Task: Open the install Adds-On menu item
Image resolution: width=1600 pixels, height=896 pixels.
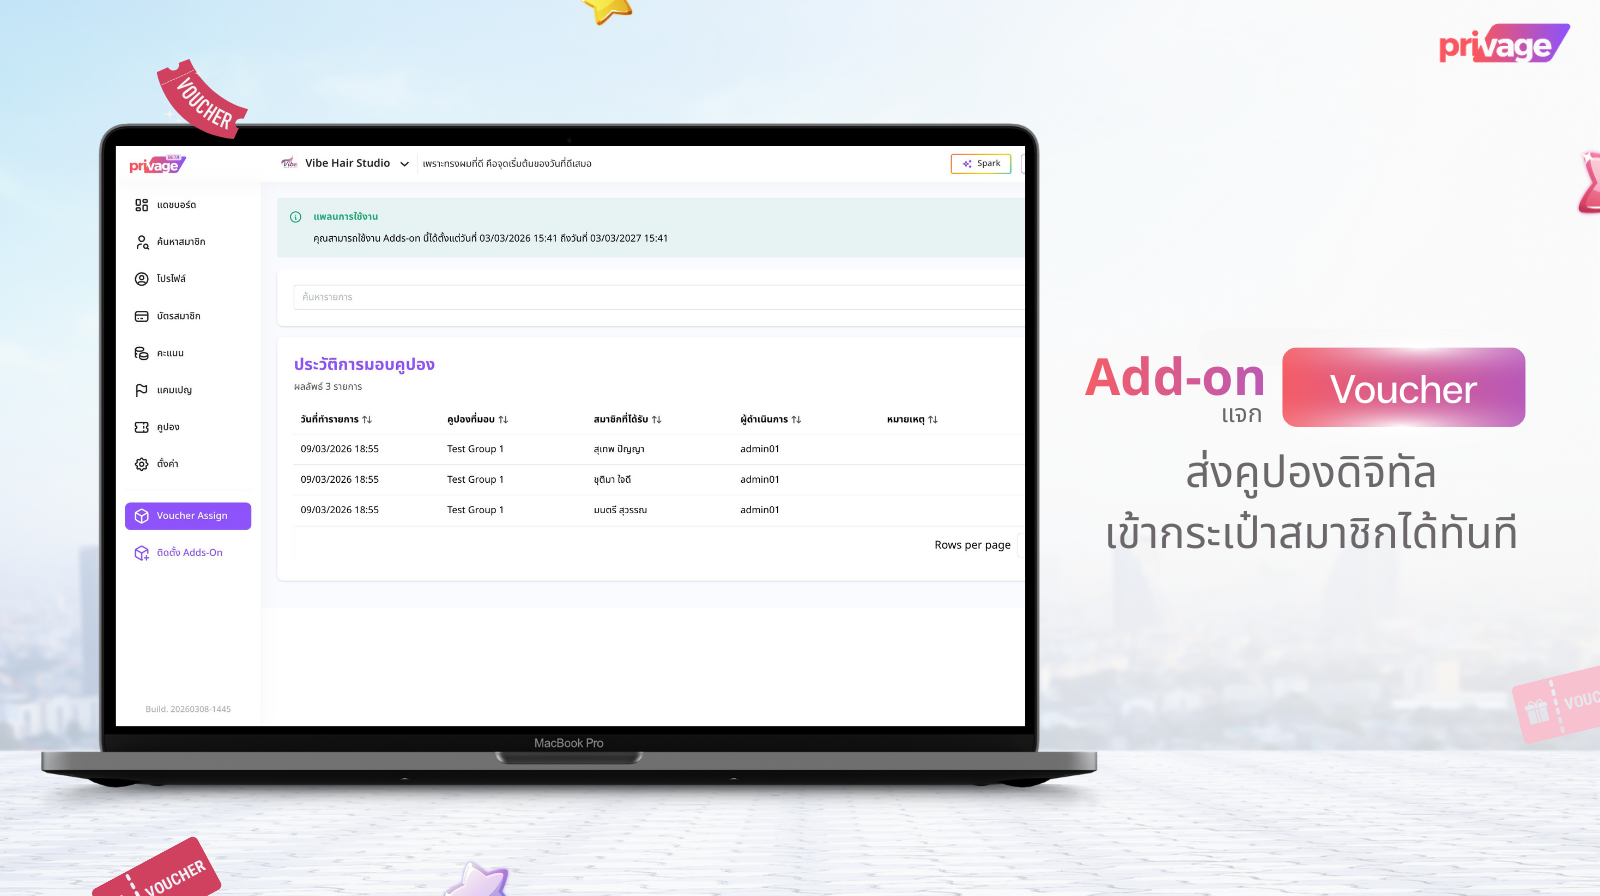Action: (188, 553)
